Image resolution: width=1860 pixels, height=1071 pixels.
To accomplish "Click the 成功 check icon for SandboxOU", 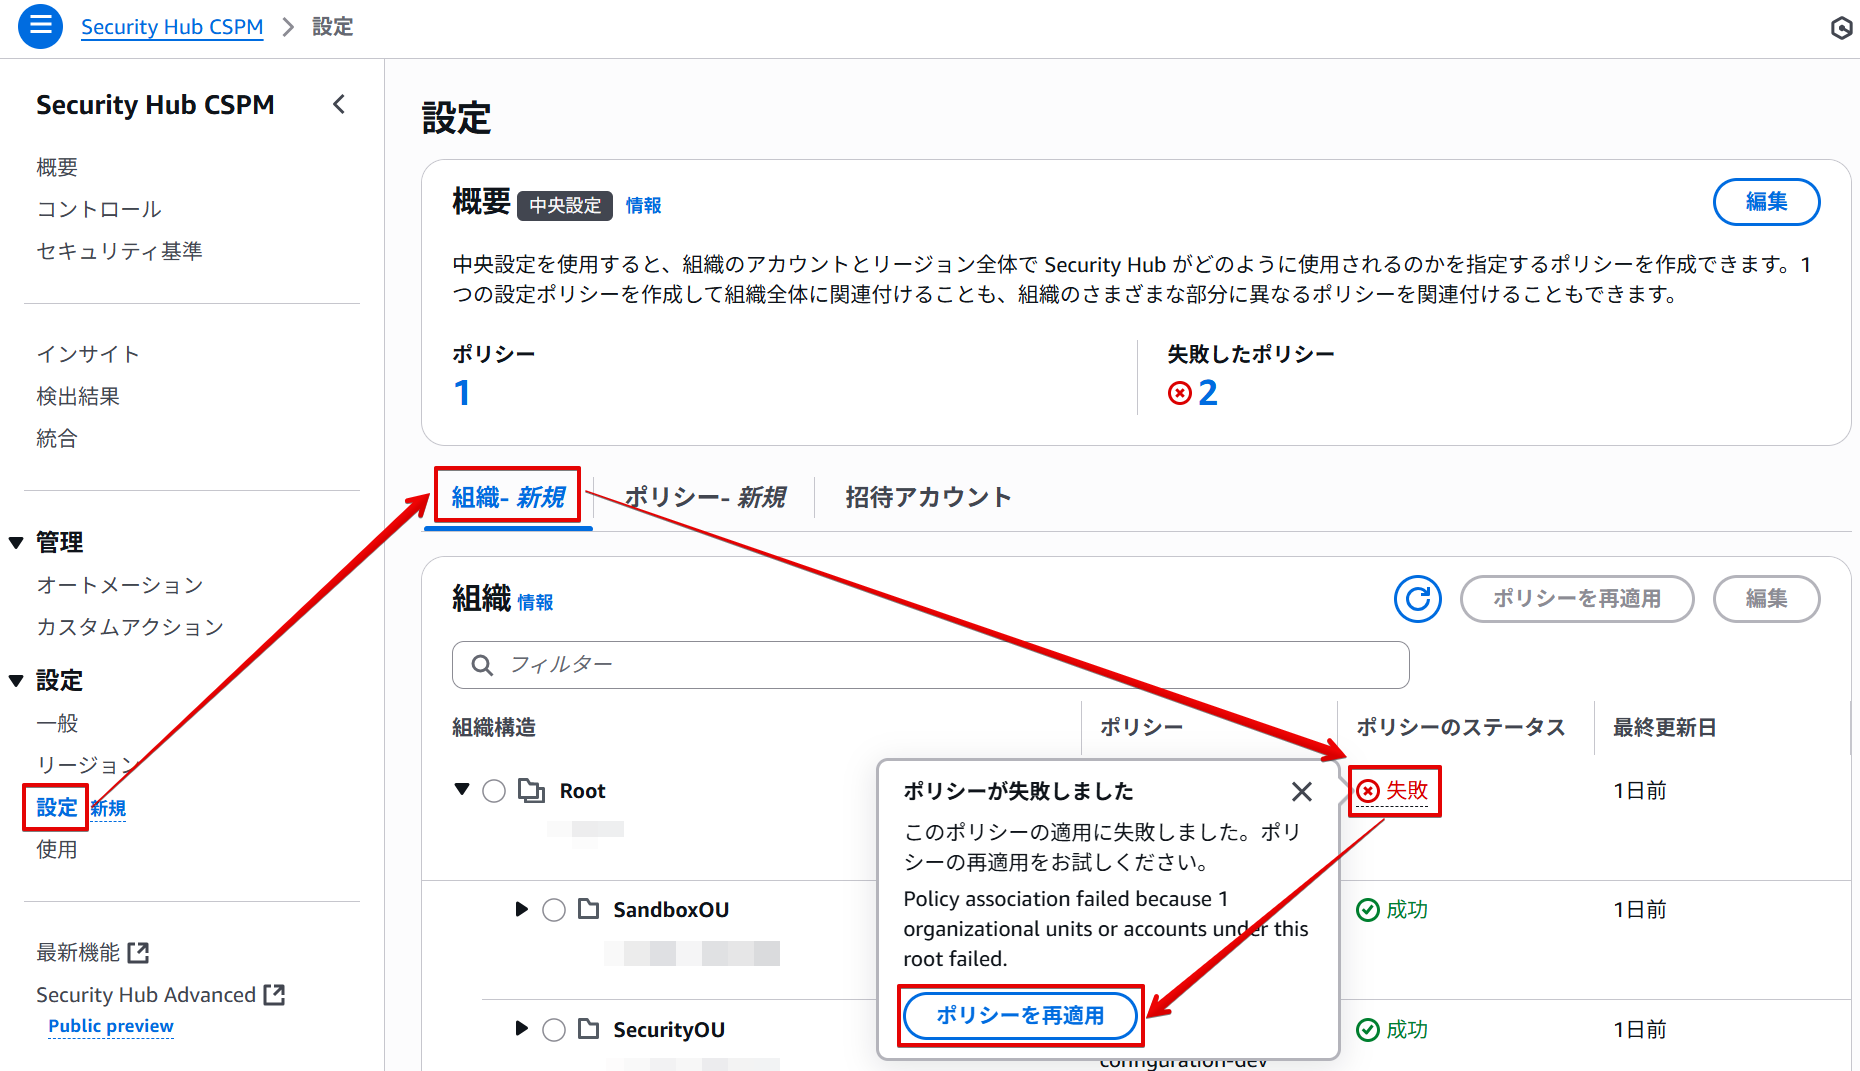I will pos(1367,910).
